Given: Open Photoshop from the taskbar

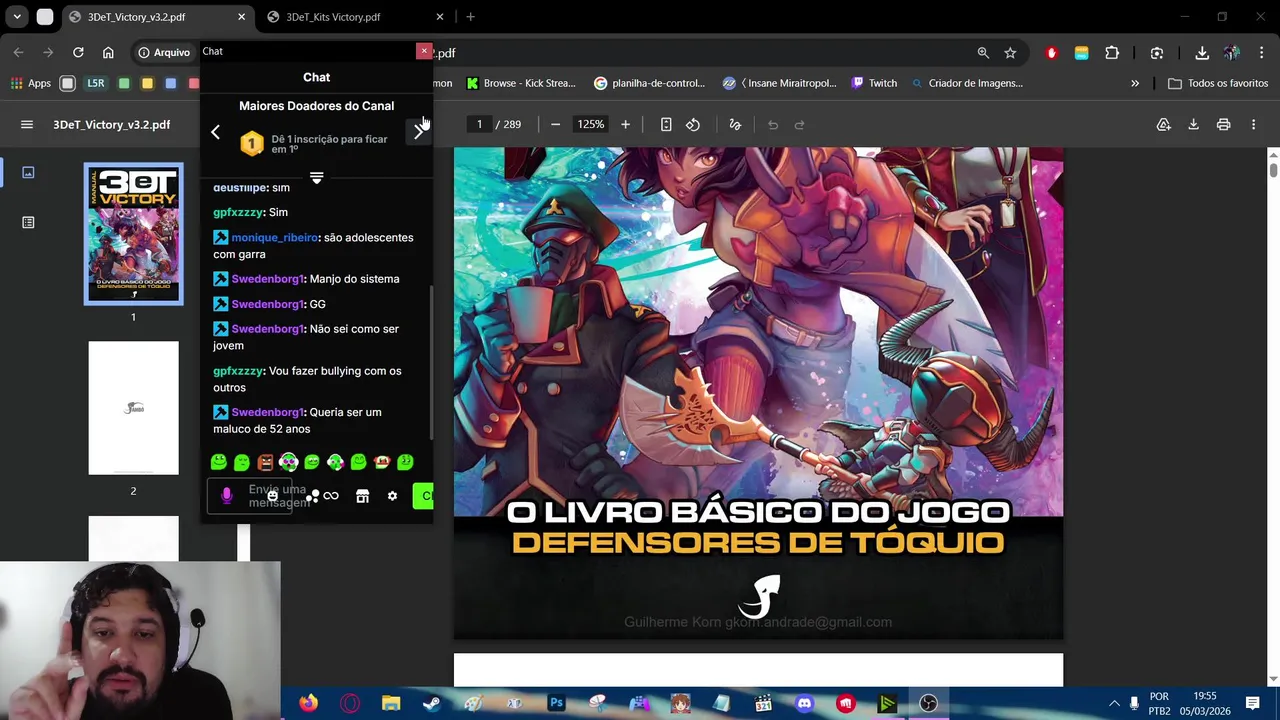Looking at the screenshot, I should coord(556,704).
